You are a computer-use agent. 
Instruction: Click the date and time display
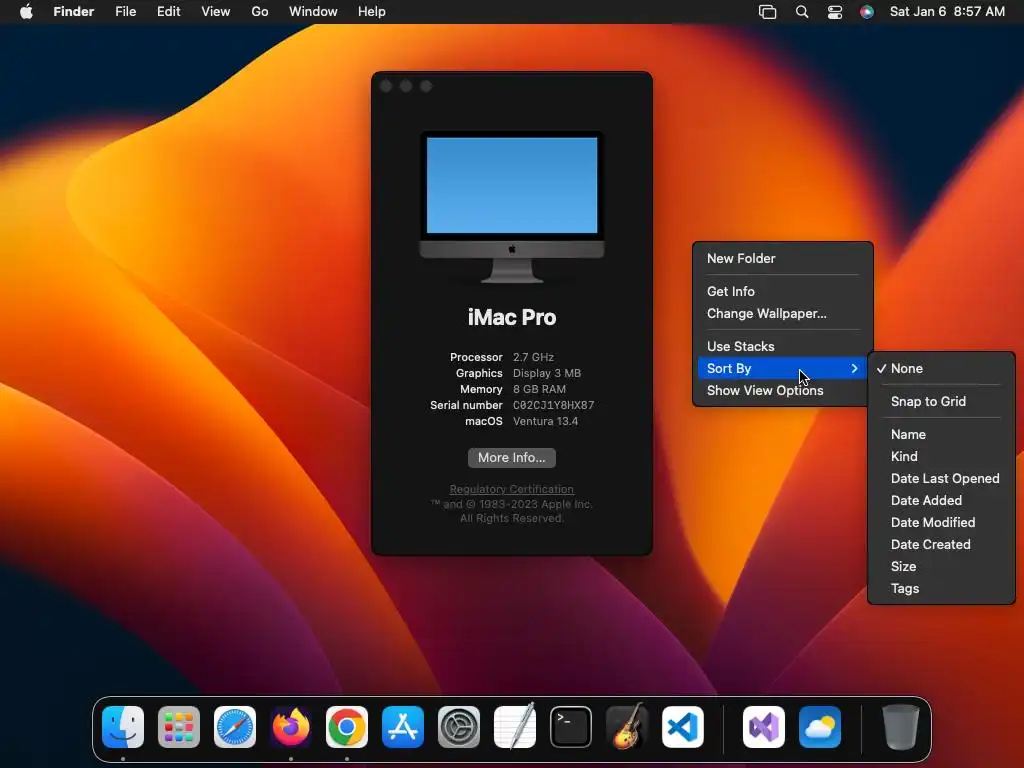pos(947,12)
